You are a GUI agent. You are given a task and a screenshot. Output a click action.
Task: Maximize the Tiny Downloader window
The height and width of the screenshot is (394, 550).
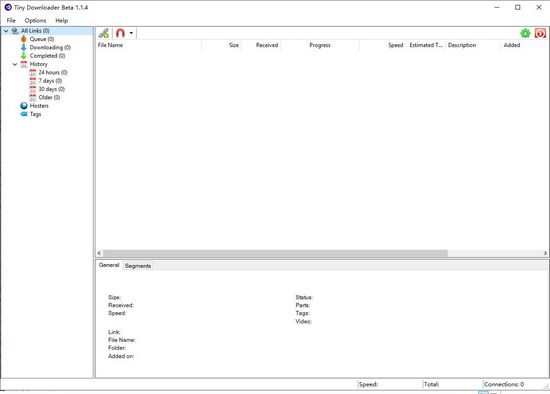(518, 7)
